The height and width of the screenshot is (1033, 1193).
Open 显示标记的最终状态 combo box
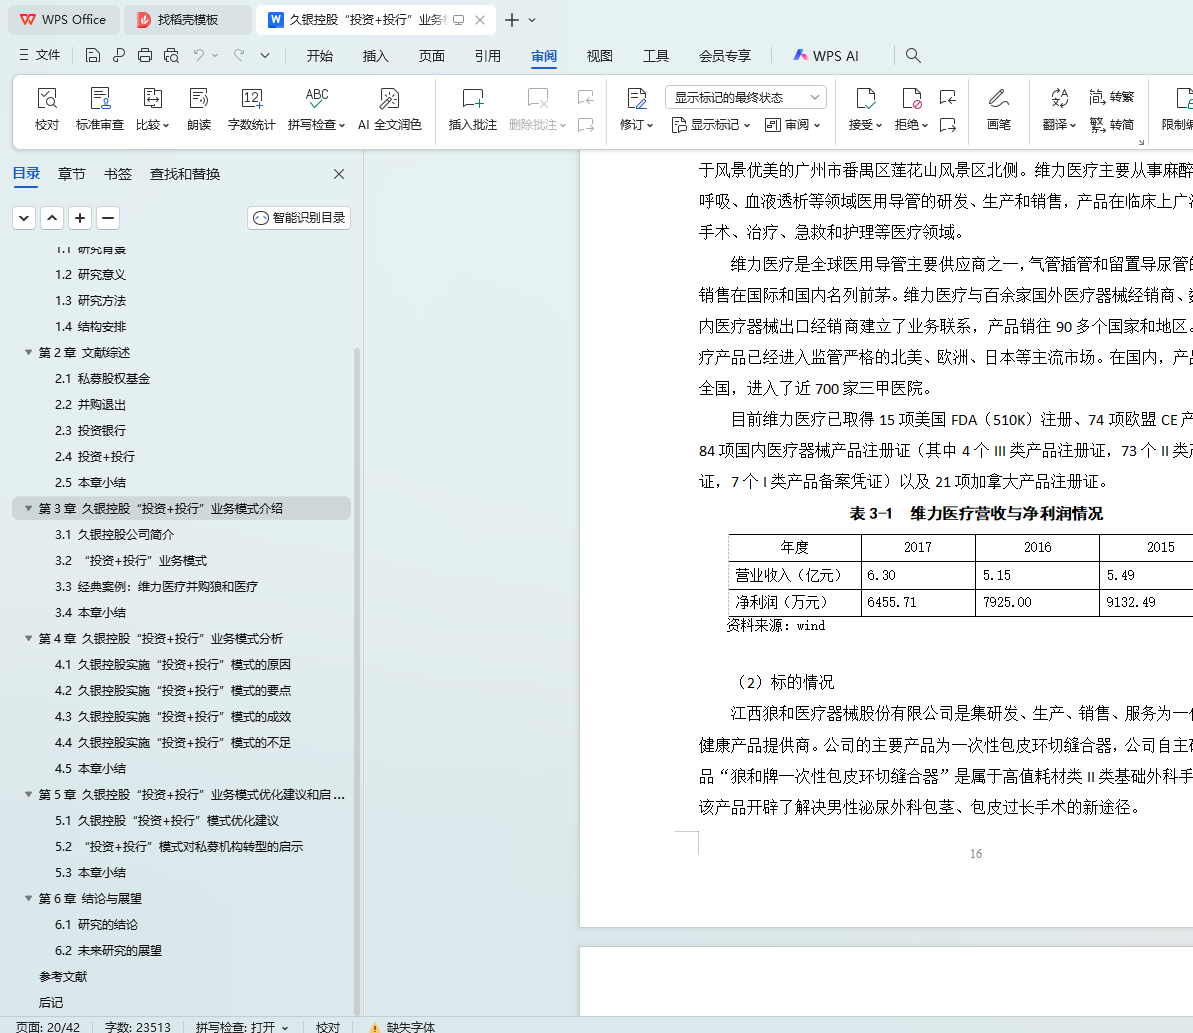746,97
